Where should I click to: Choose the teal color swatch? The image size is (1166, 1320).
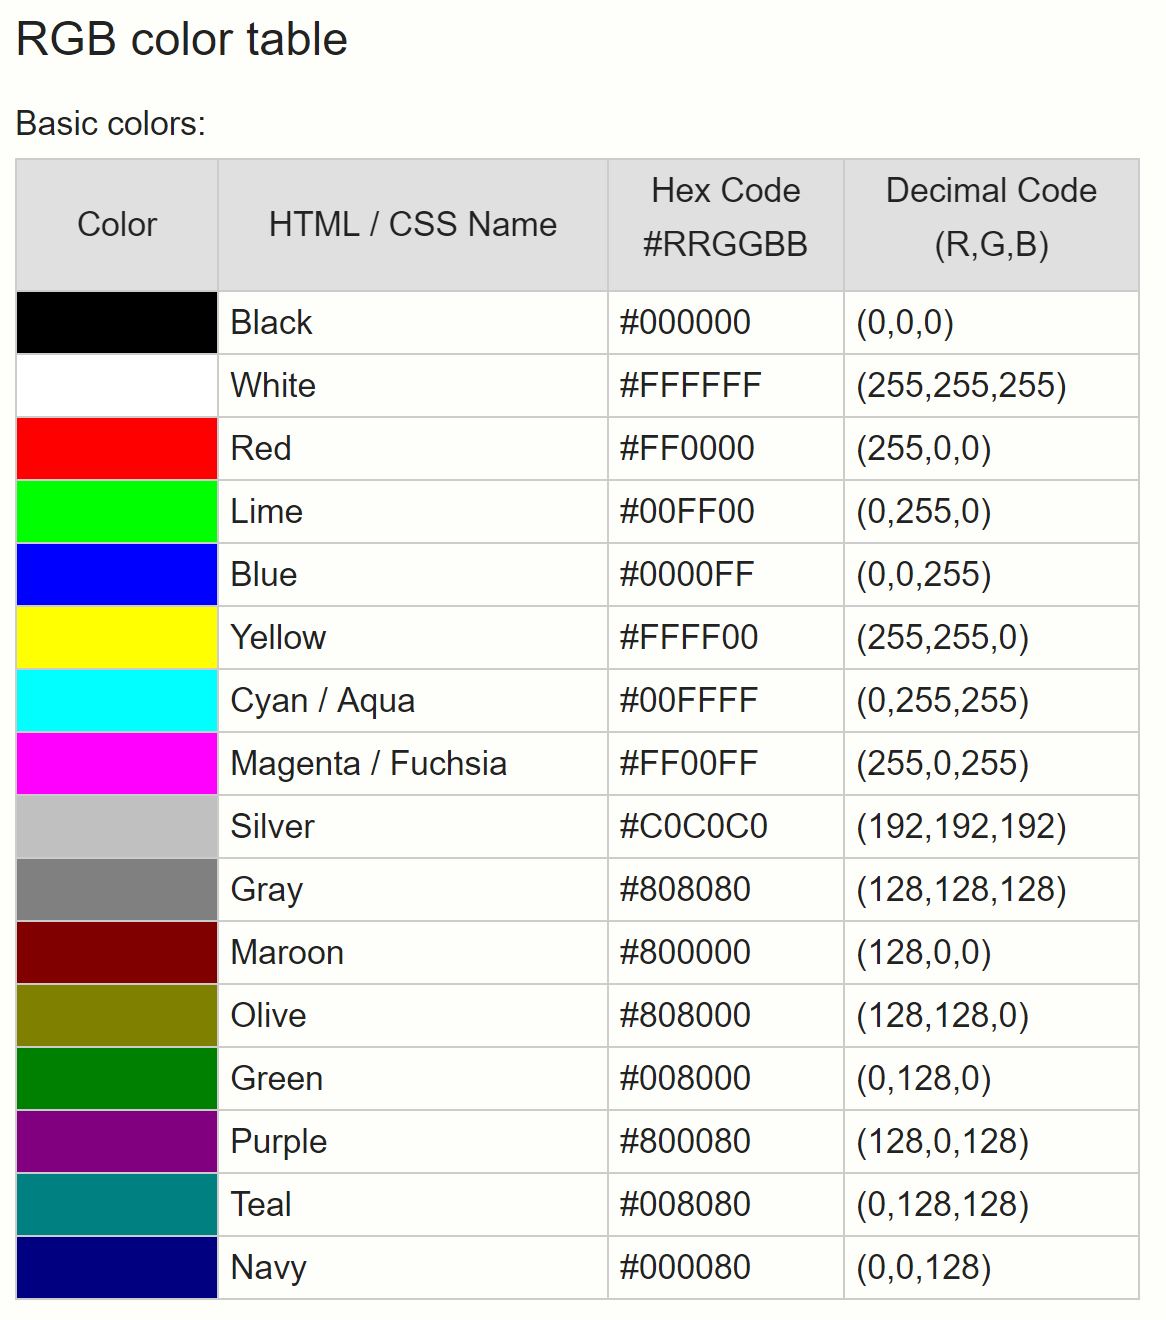coord(117,1205)
